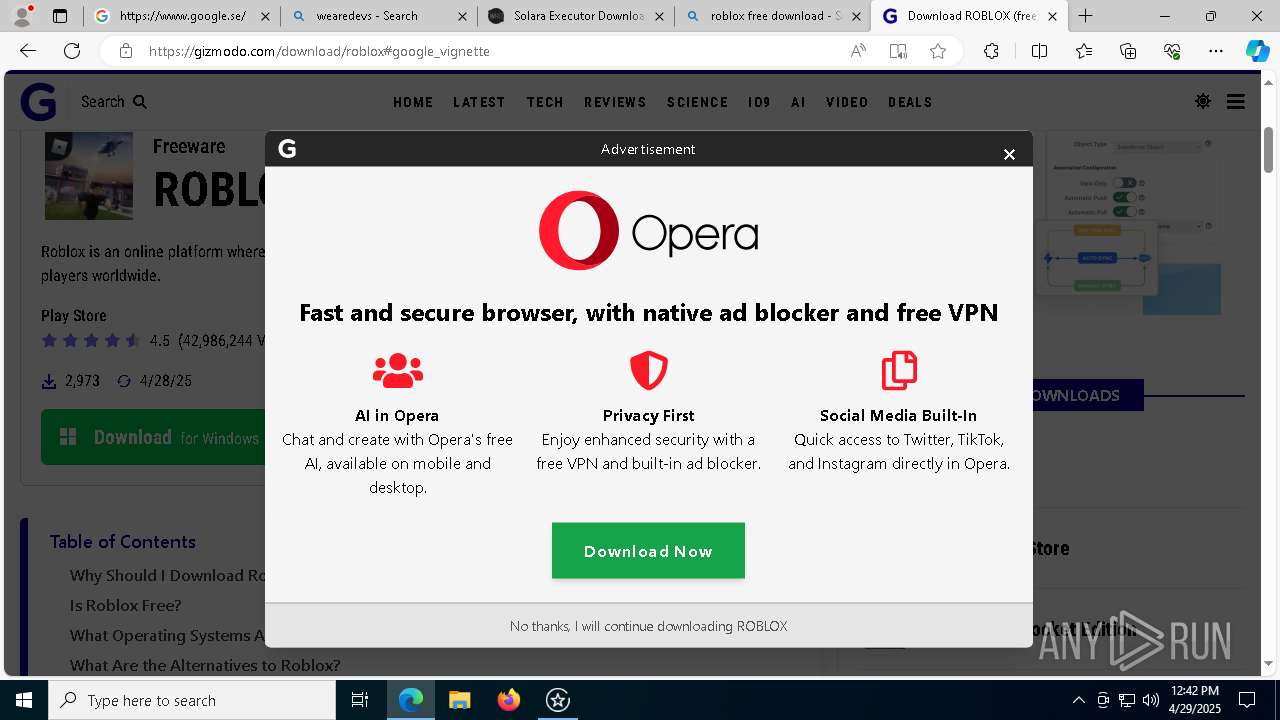Open the AI nav item
The image size is (1280, 720).
798,102
